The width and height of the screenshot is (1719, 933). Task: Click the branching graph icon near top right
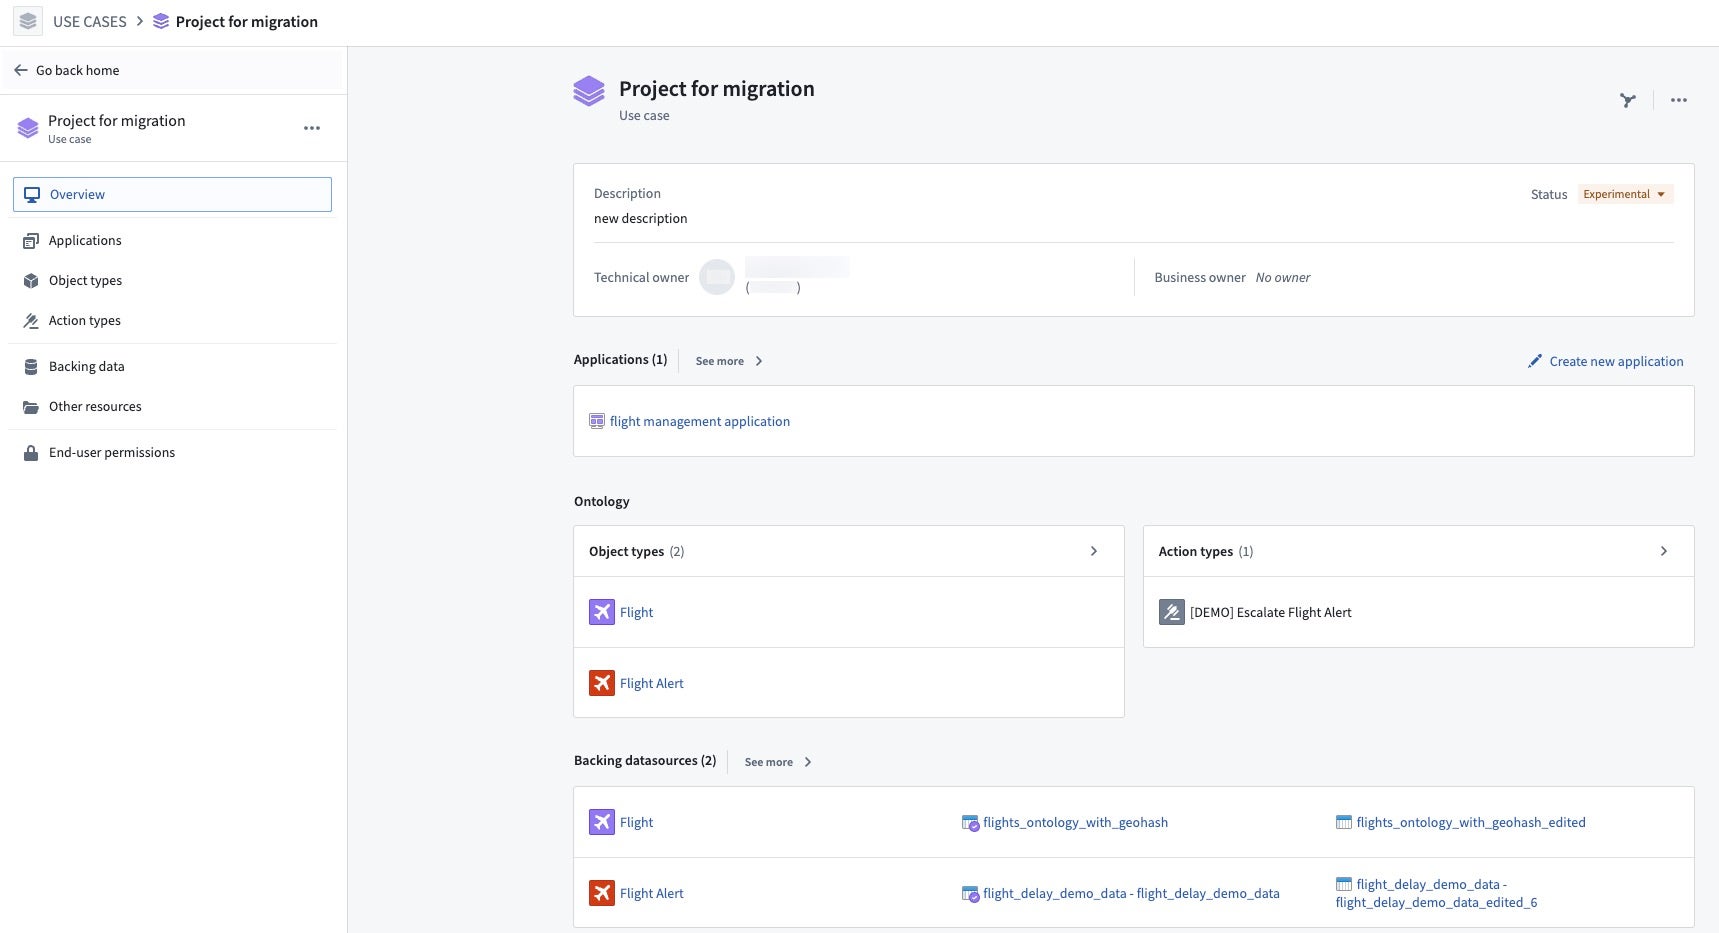1628,100
